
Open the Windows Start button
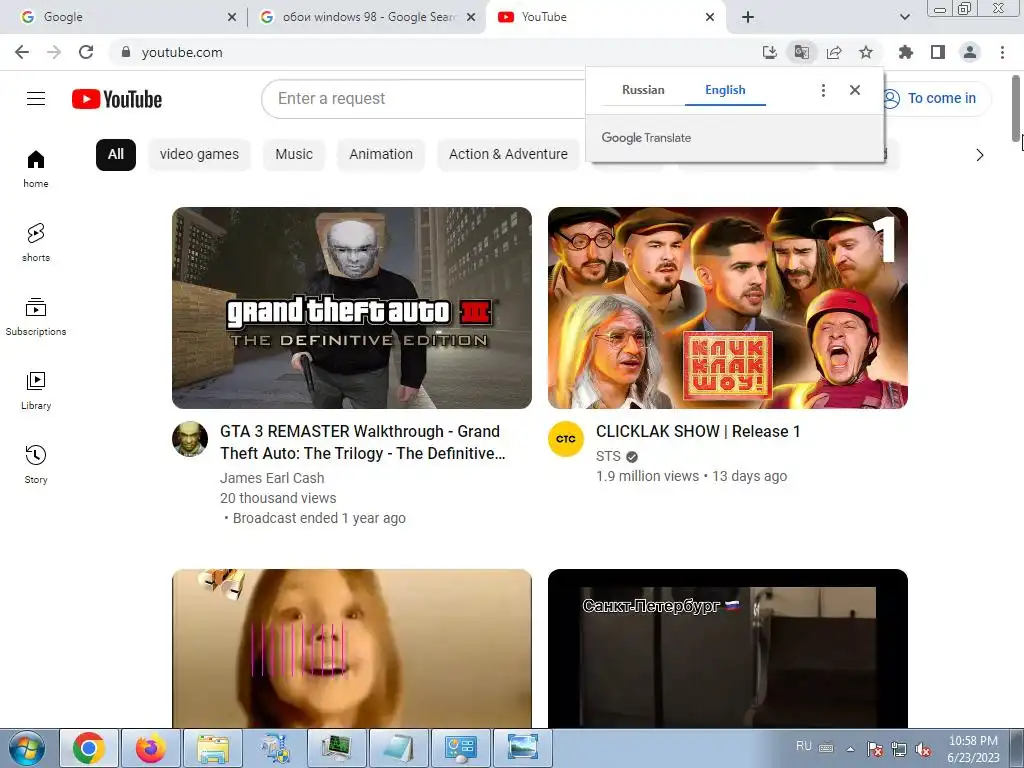27,748
